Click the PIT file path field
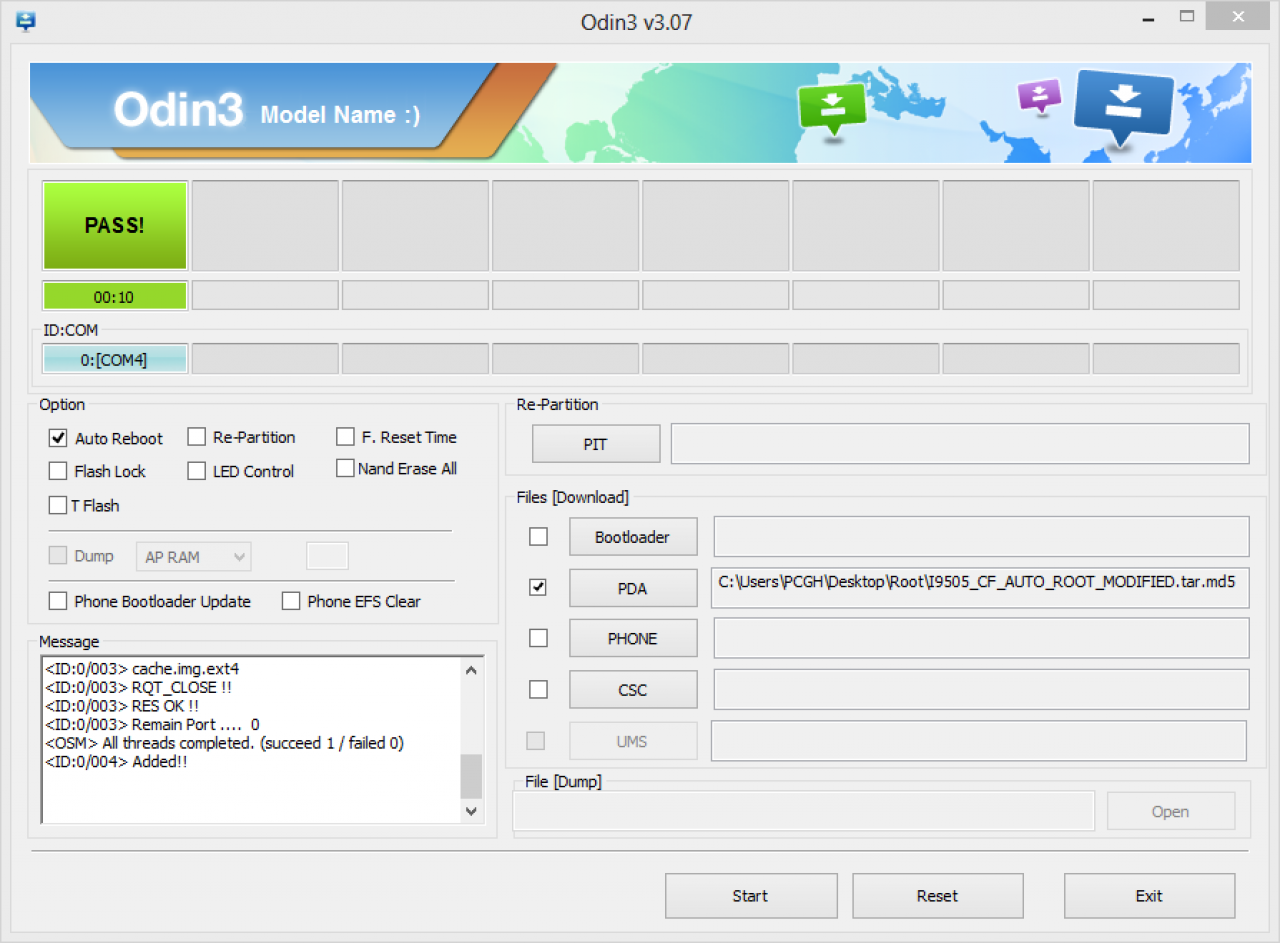1280x943 pixels. point(960,444)
